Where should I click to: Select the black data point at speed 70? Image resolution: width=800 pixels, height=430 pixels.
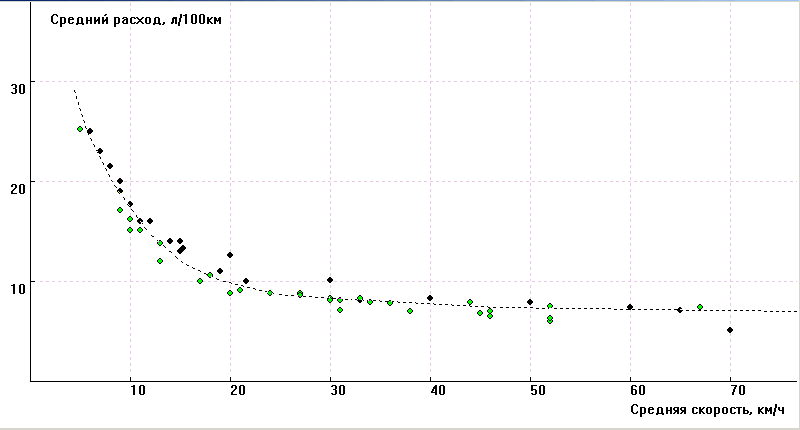pyautogui.click(x=730, y=330)
